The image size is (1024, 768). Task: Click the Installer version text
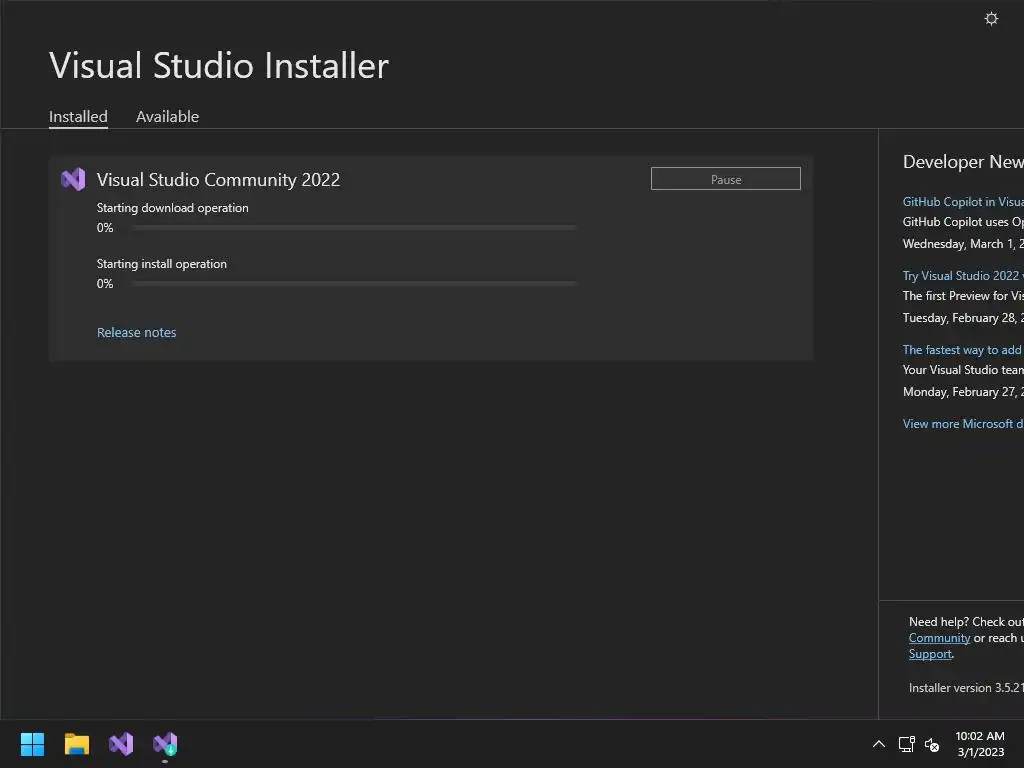coord(966,688)
